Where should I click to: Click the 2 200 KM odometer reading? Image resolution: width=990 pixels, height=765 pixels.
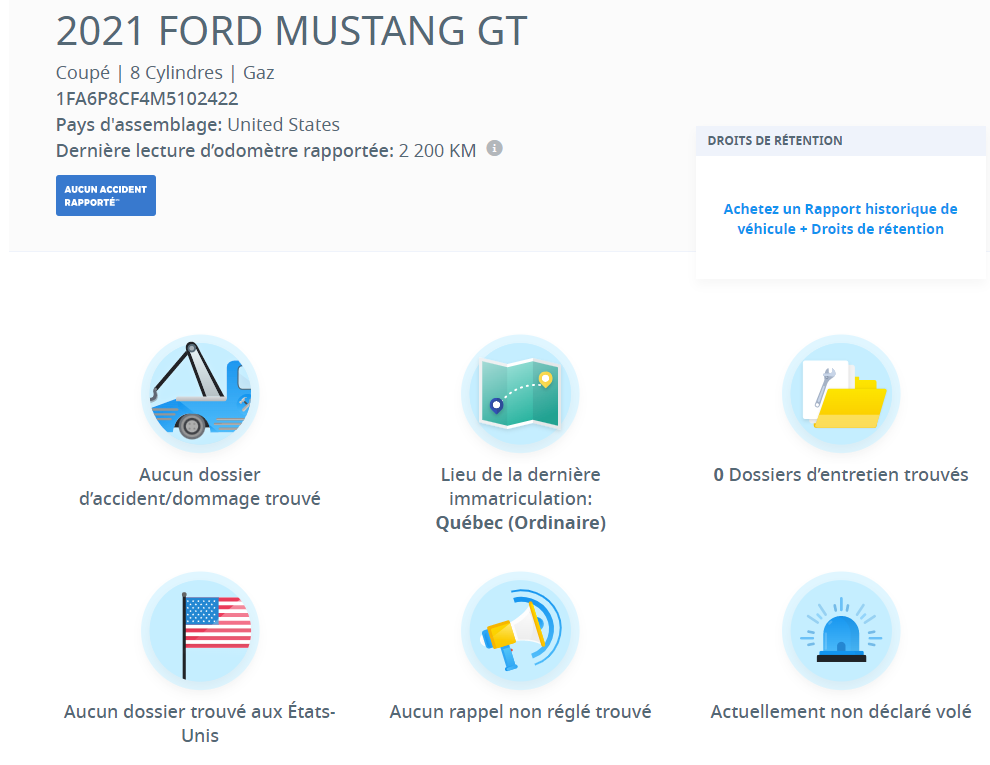437,151
